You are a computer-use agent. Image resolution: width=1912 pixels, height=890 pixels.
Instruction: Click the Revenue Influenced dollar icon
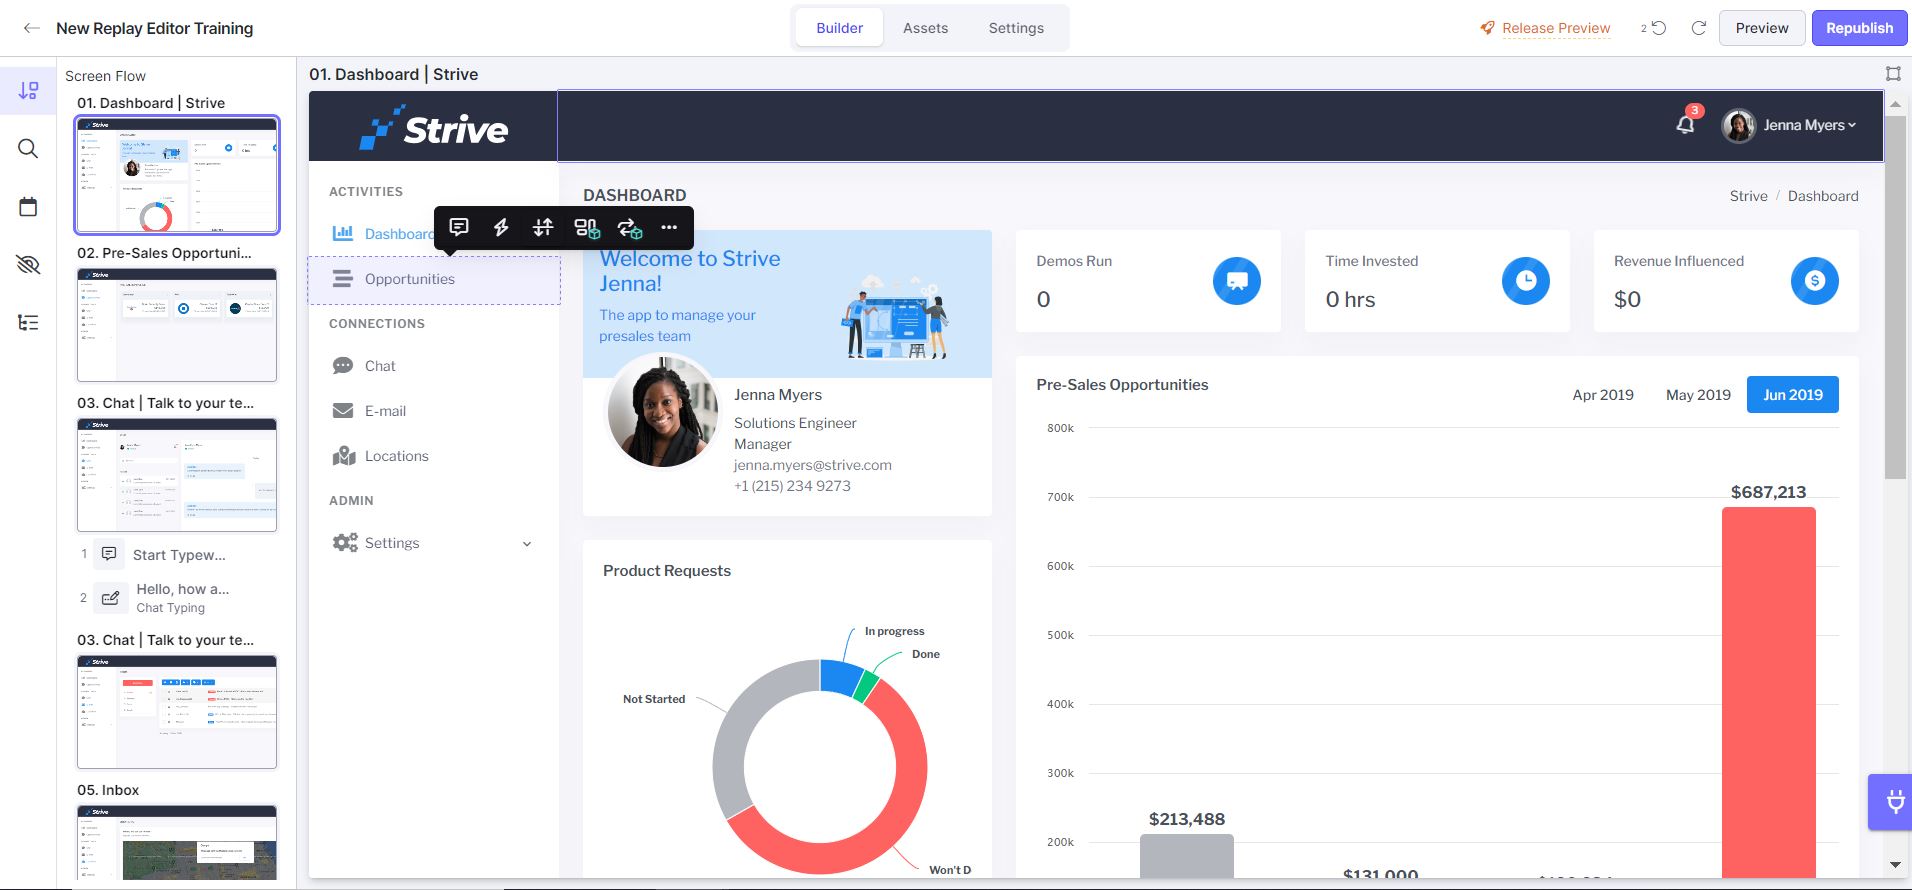tap(1815, 281)
